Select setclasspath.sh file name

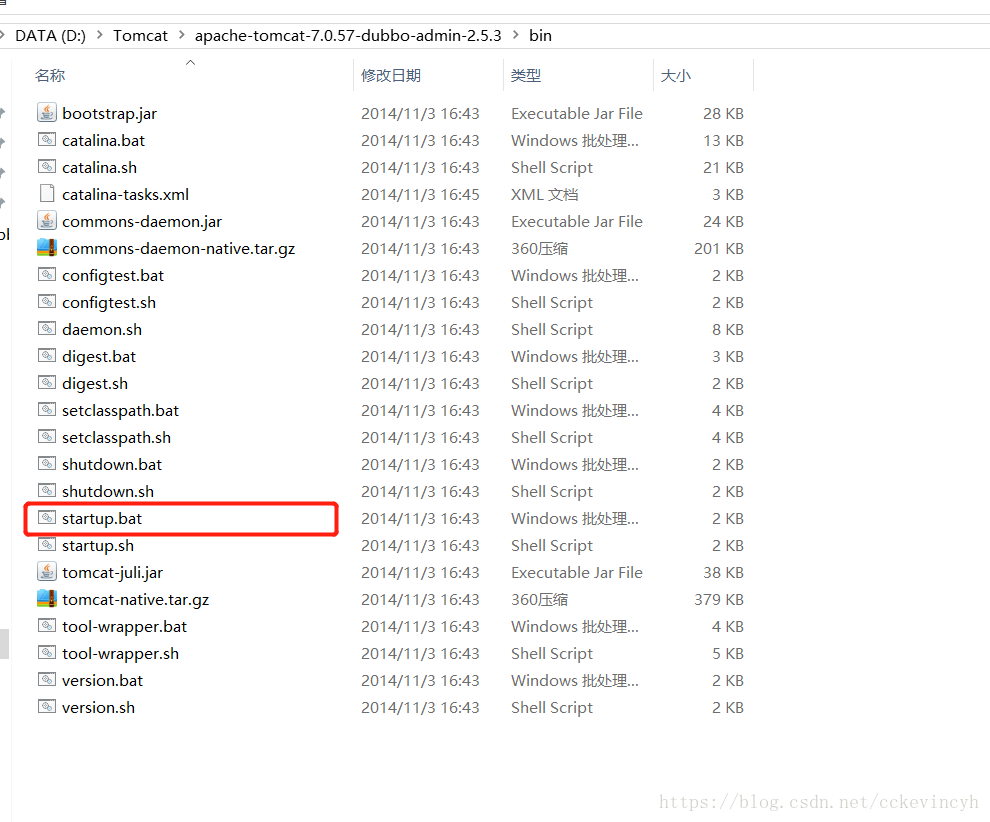click(x=116, y=438)
